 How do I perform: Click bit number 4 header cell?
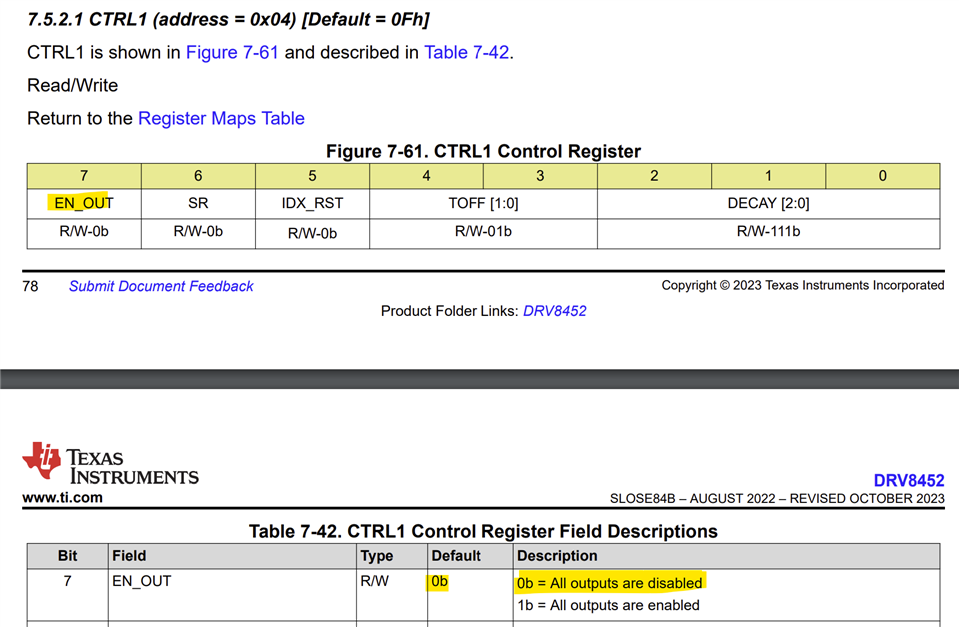pyautogui.click(x=426, y=176)
